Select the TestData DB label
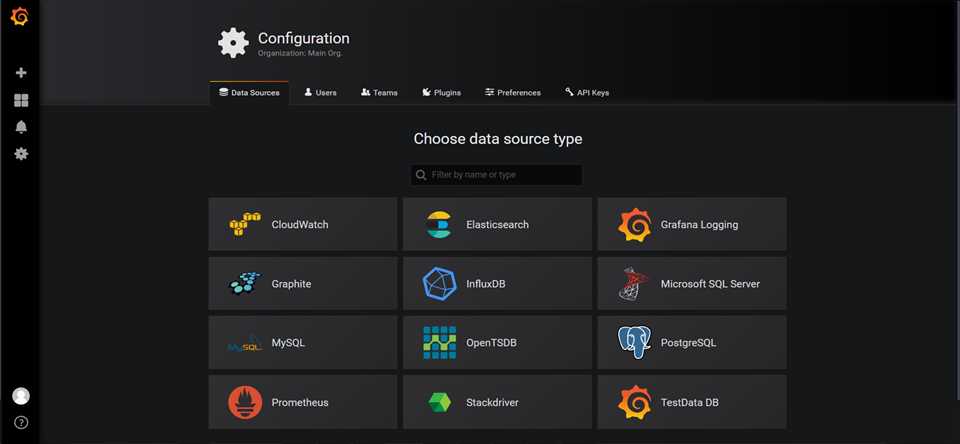Screen dimensions: 960x444 tap(689, 402)
